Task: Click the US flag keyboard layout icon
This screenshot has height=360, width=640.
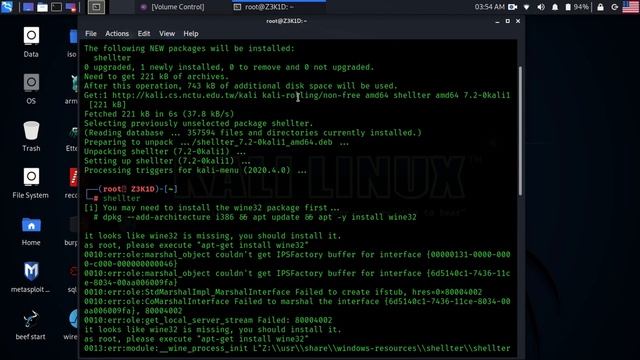Action: coord(631,7)
